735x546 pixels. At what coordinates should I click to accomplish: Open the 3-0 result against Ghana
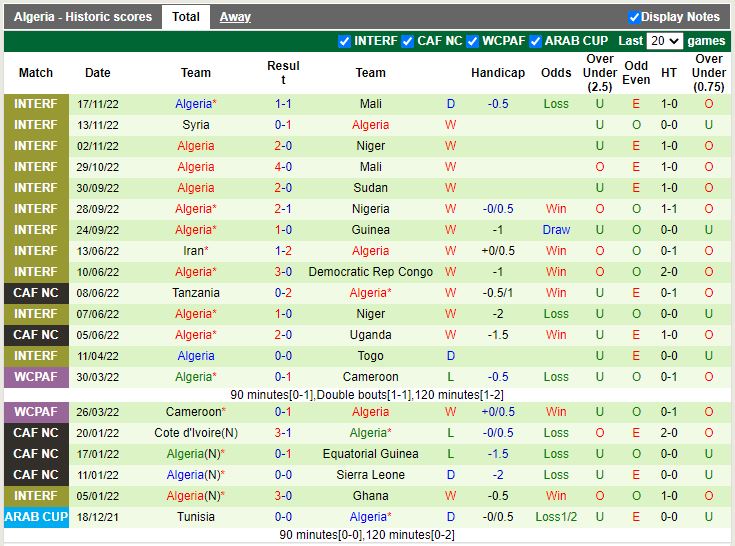click(283, 496)
